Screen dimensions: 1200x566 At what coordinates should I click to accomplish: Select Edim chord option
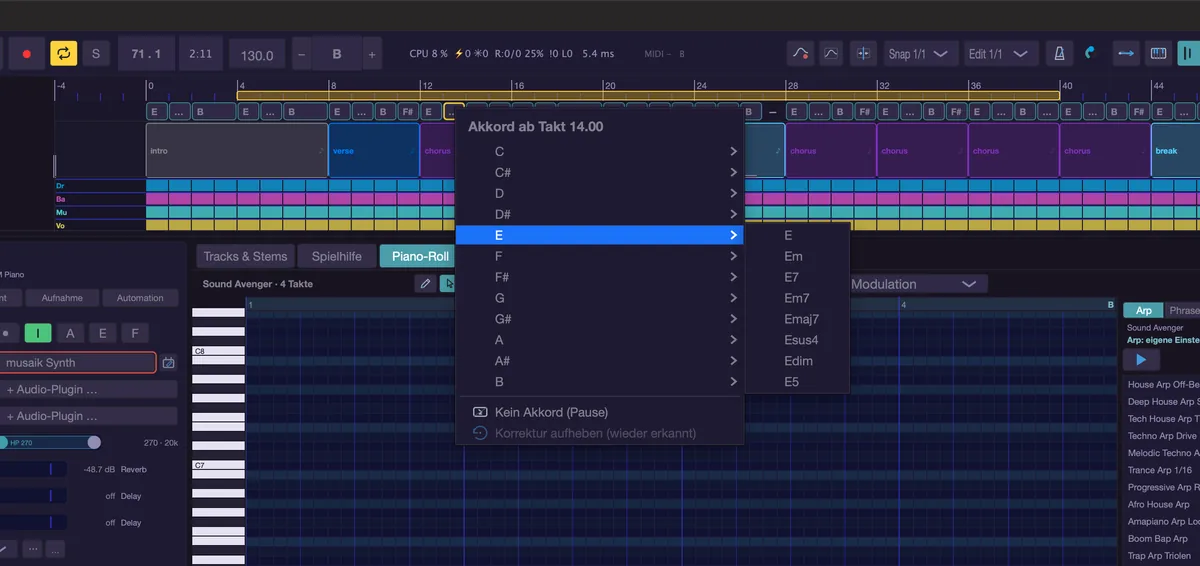[797, 361]
